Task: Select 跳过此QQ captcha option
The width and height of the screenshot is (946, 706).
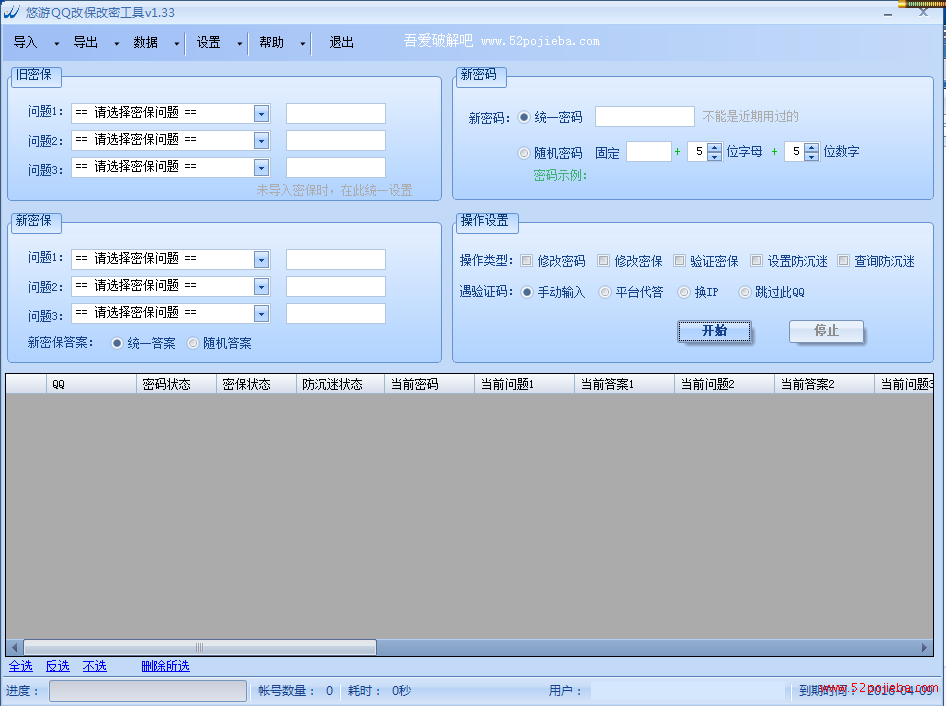Action: coord(745,292)
